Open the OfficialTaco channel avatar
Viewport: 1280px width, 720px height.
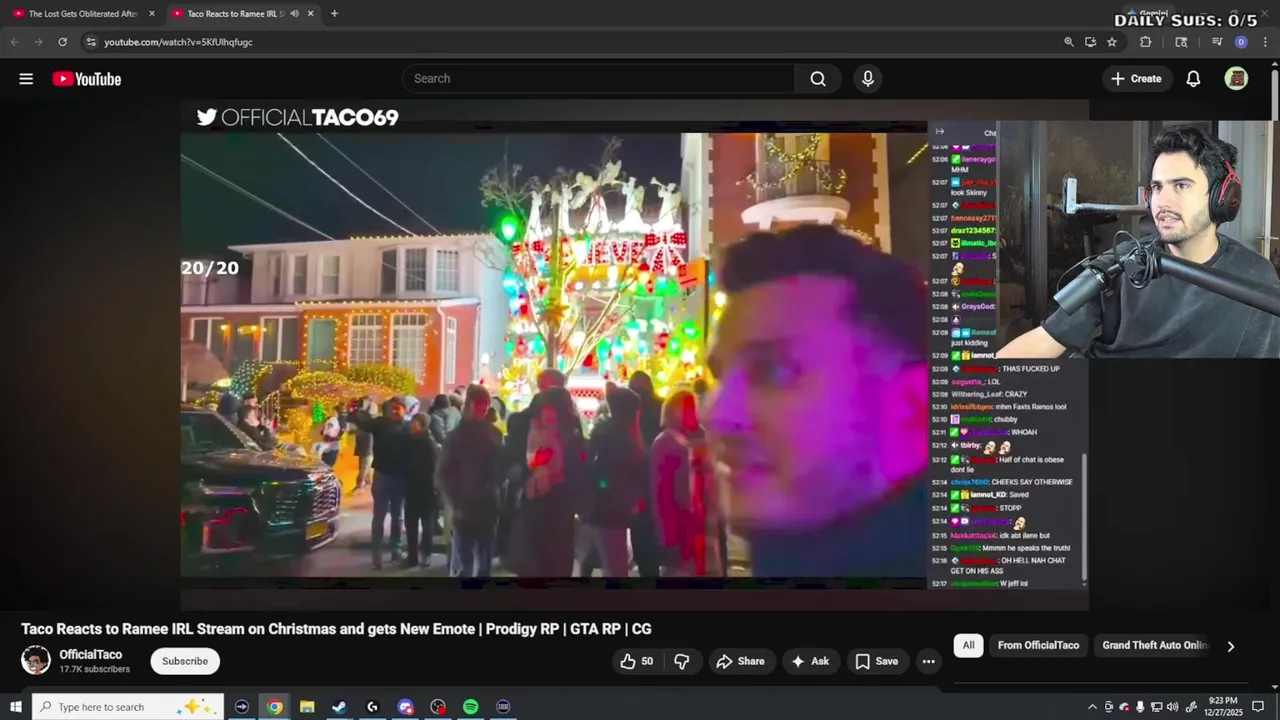36,660
